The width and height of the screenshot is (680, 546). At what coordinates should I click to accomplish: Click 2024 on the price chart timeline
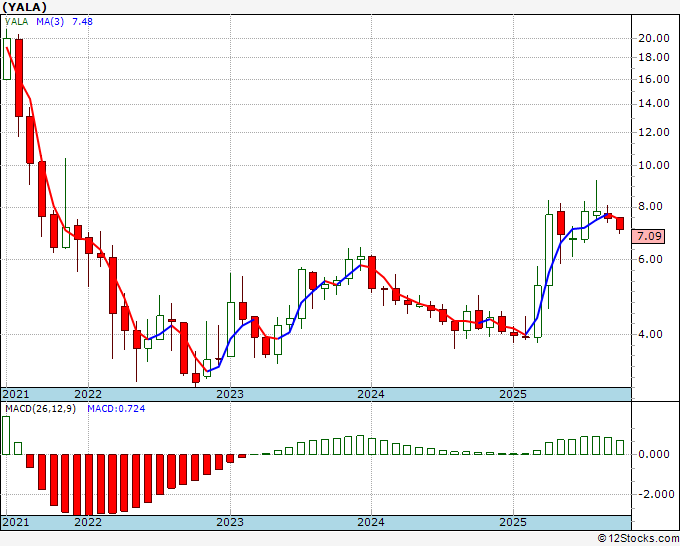tap(371, 394)
